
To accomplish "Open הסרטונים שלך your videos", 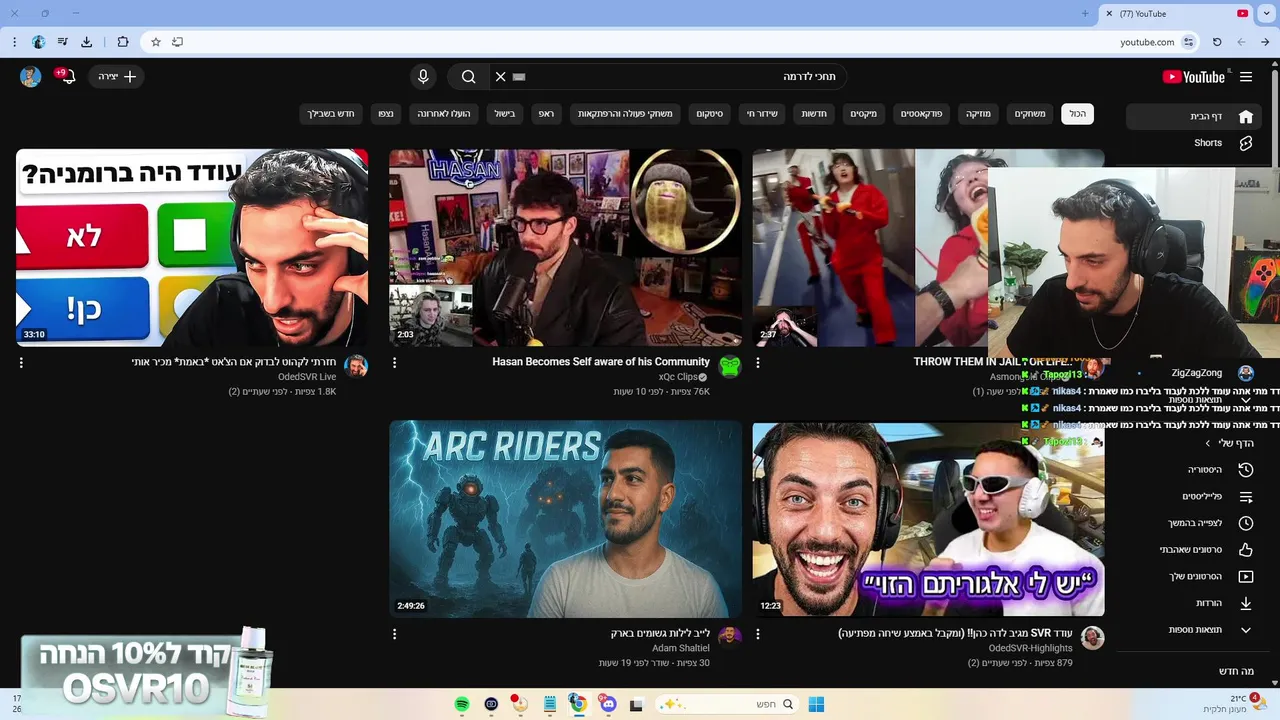I will [x=1192, y=577].
